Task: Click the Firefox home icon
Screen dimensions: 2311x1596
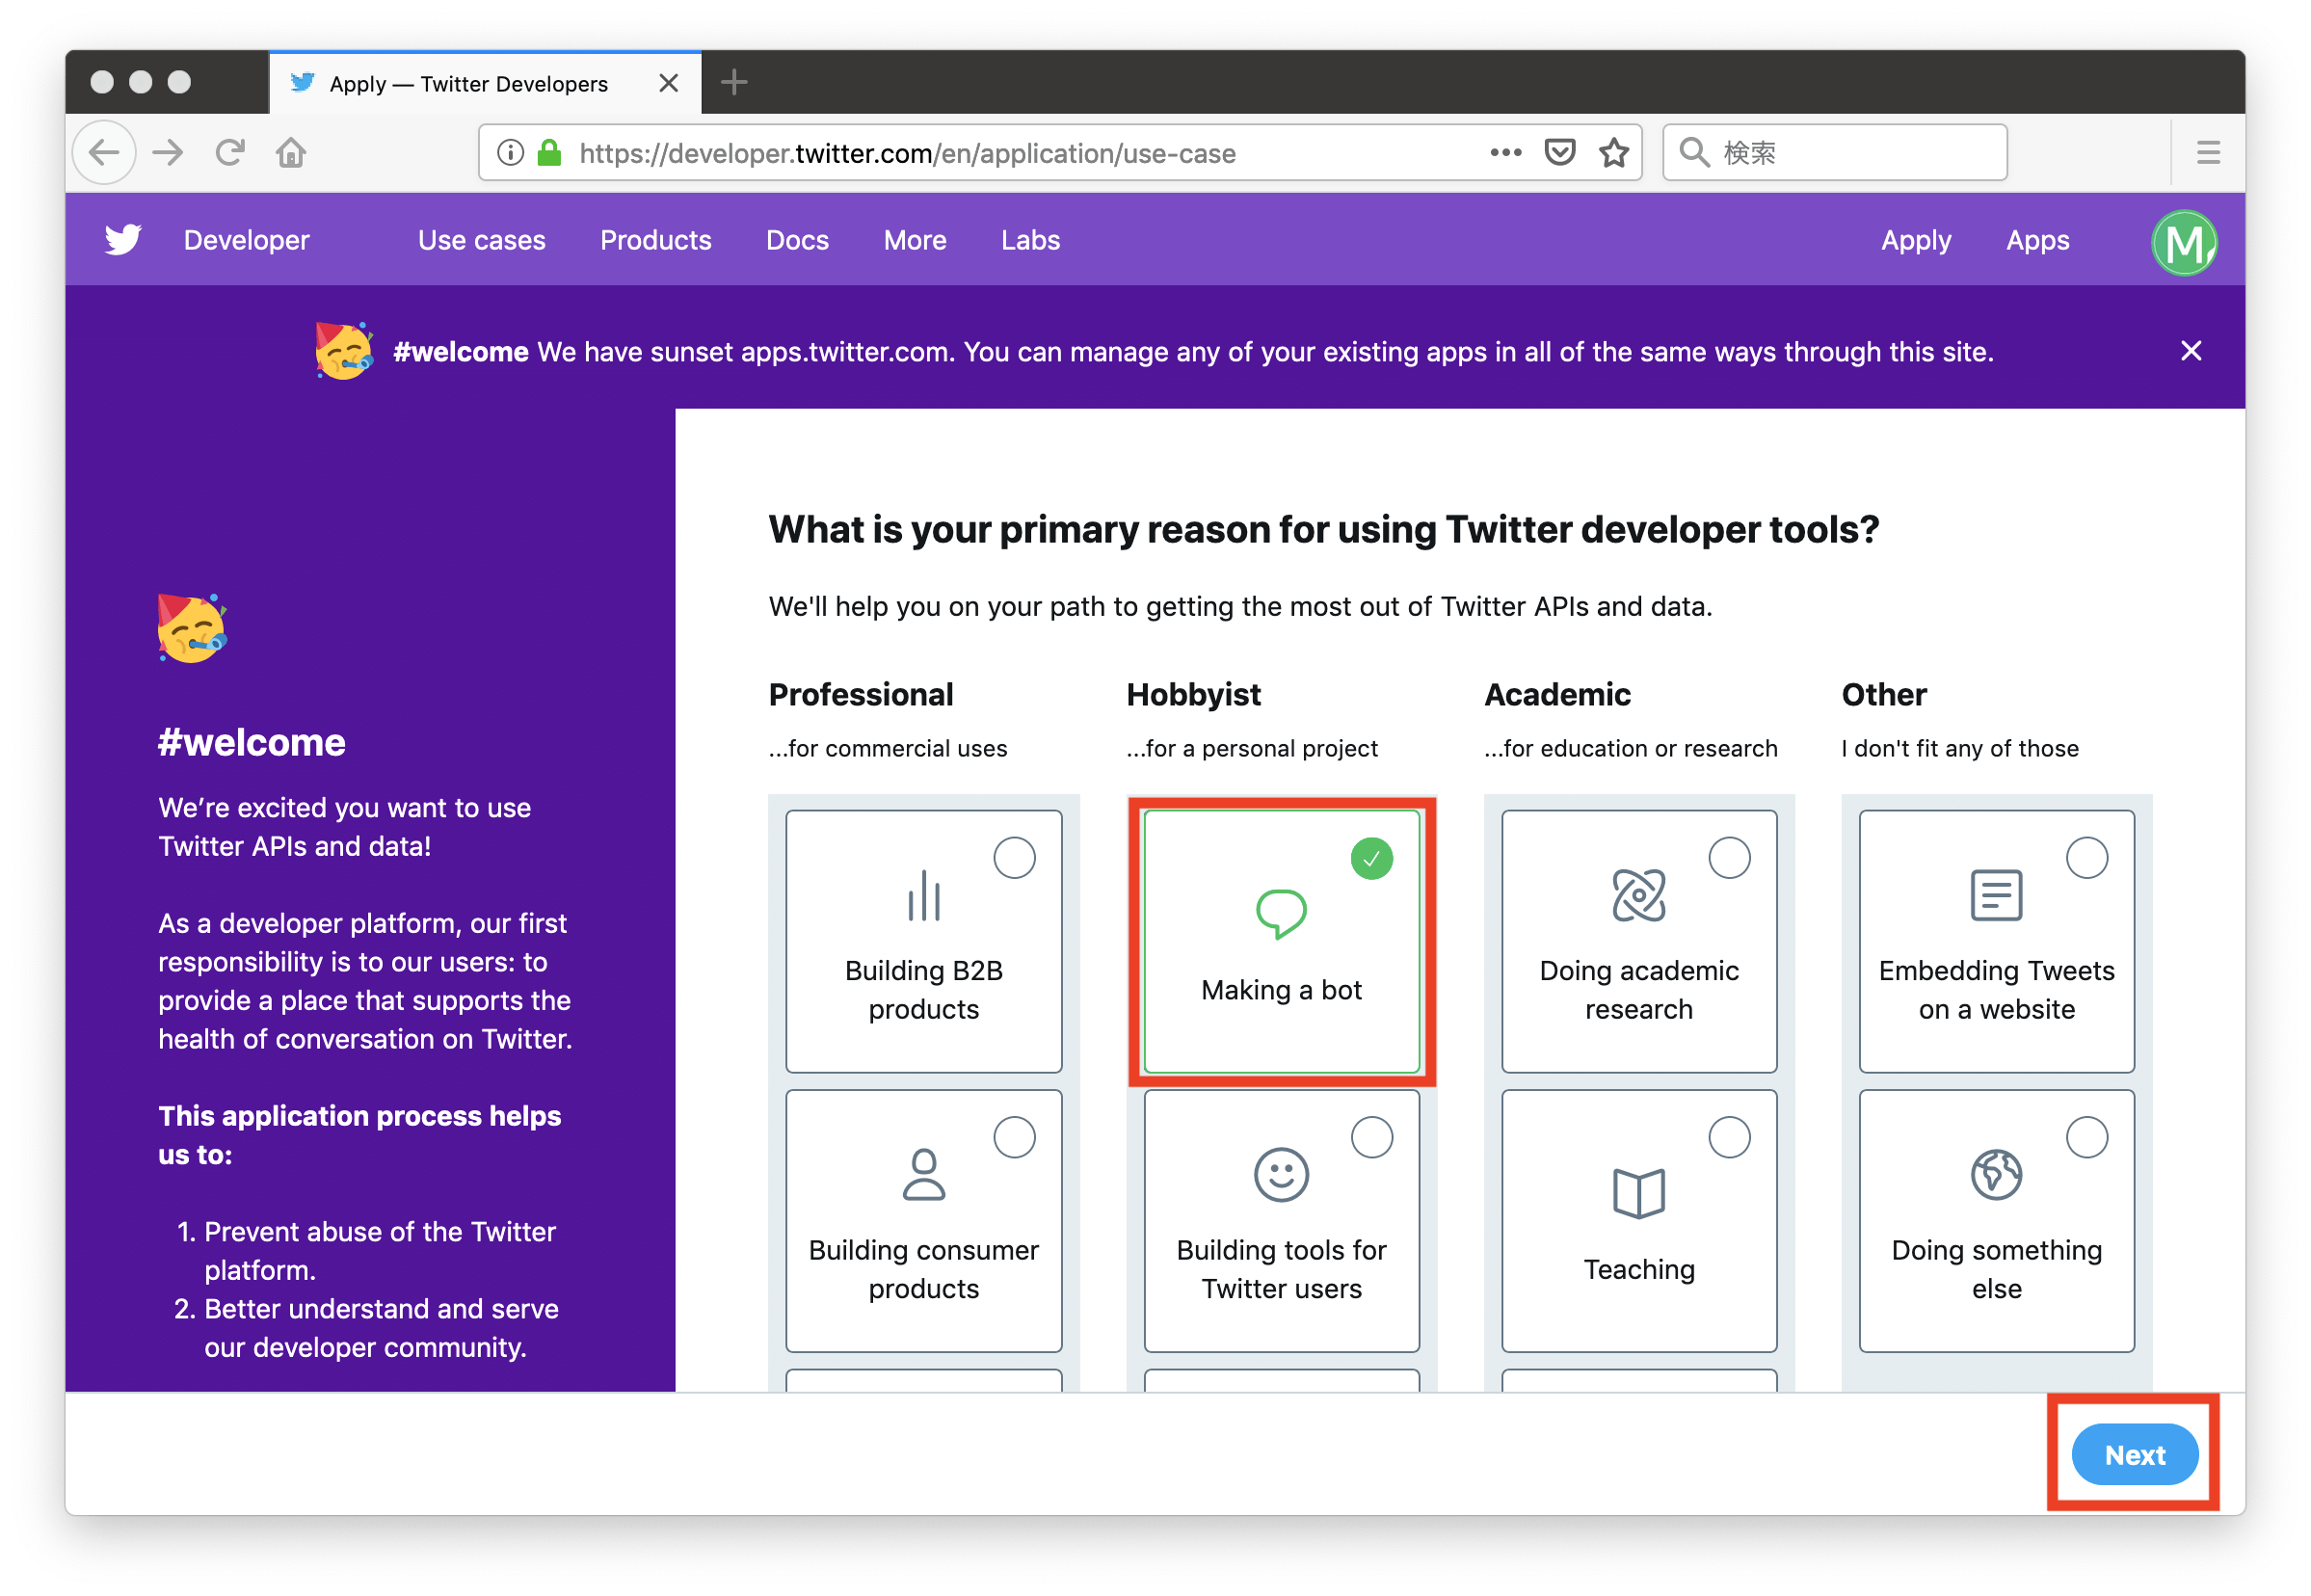Action: [291, 153]
